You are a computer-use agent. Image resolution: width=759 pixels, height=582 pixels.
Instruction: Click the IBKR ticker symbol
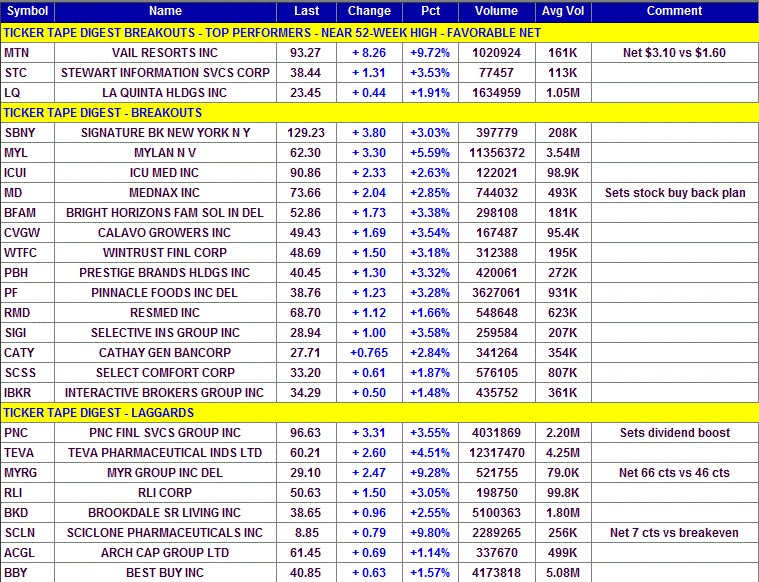(17, 392)
